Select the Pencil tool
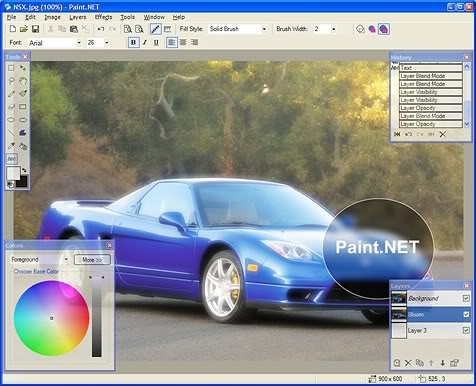This screenshot has height=386, width=476. pyautogui.click(x=11, y=94)
